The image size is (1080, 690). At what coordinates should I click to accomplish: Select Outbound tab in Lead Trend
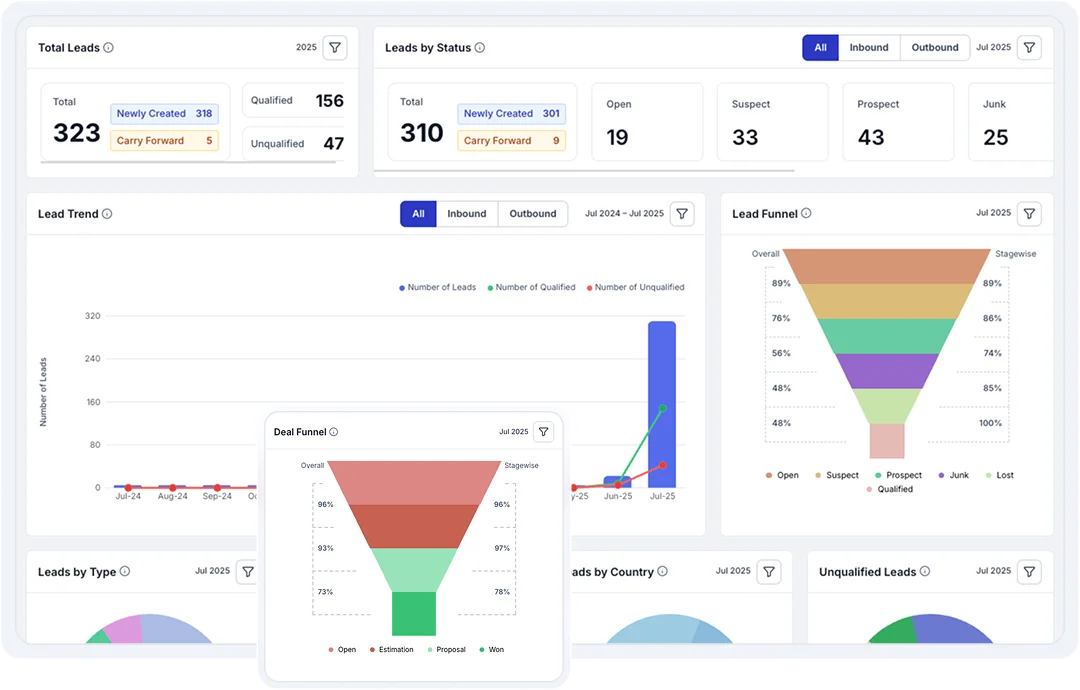(x=532, y=213)
